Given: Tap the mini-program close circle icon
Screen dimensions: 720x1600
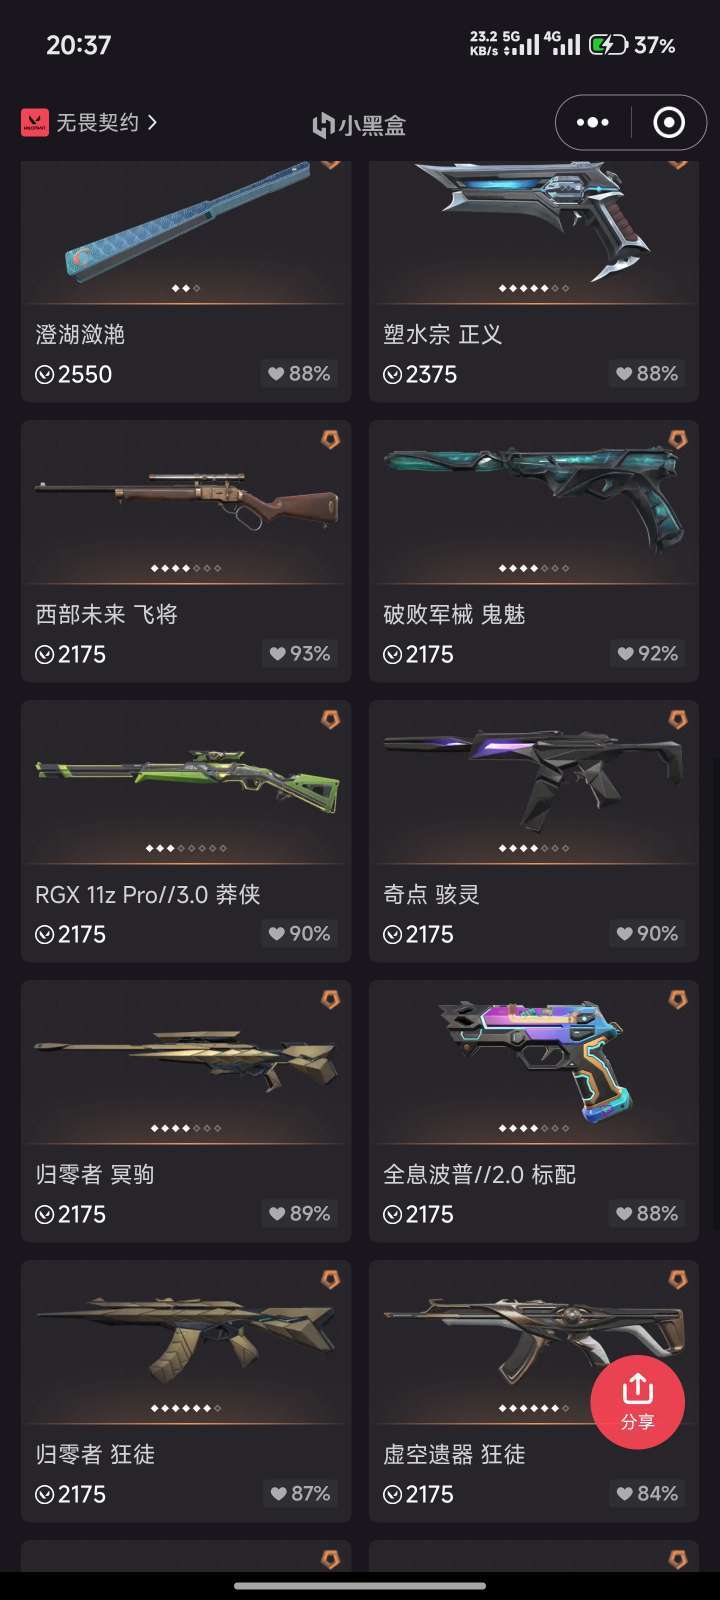Looking at the screenshot, I should 669,122.
